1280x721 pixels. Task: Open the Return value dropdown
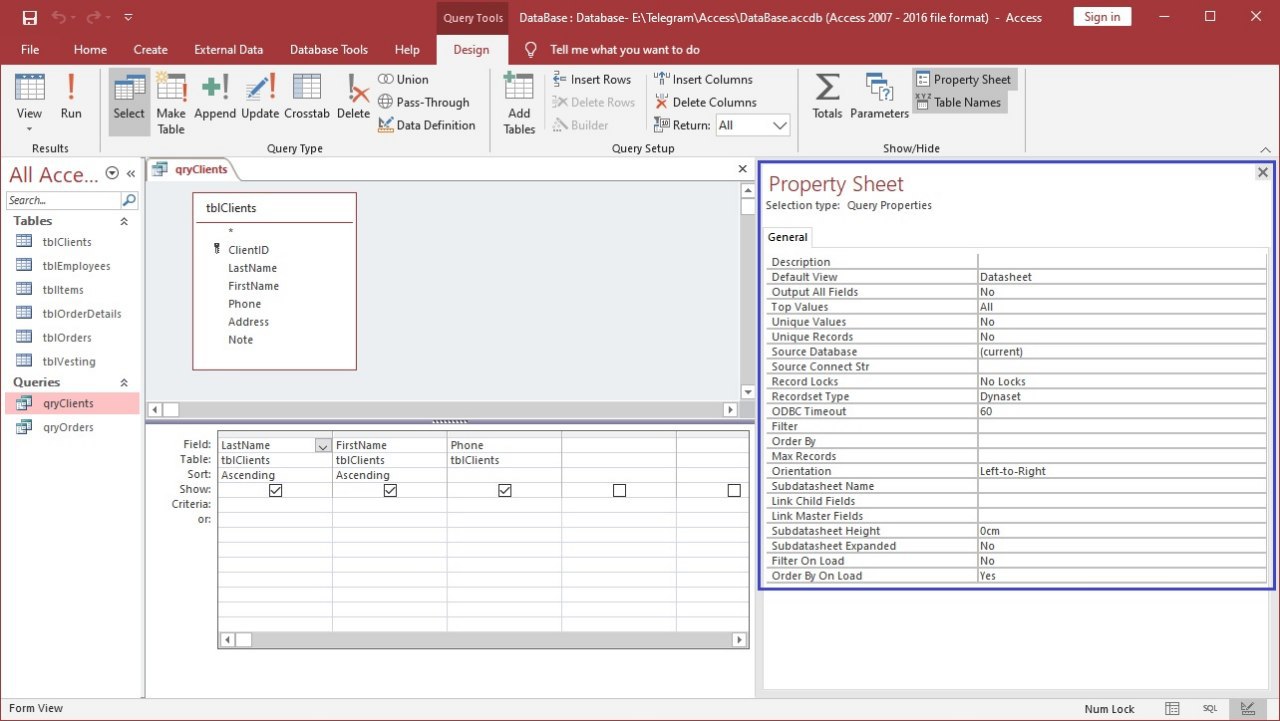[x=780, y=125]
